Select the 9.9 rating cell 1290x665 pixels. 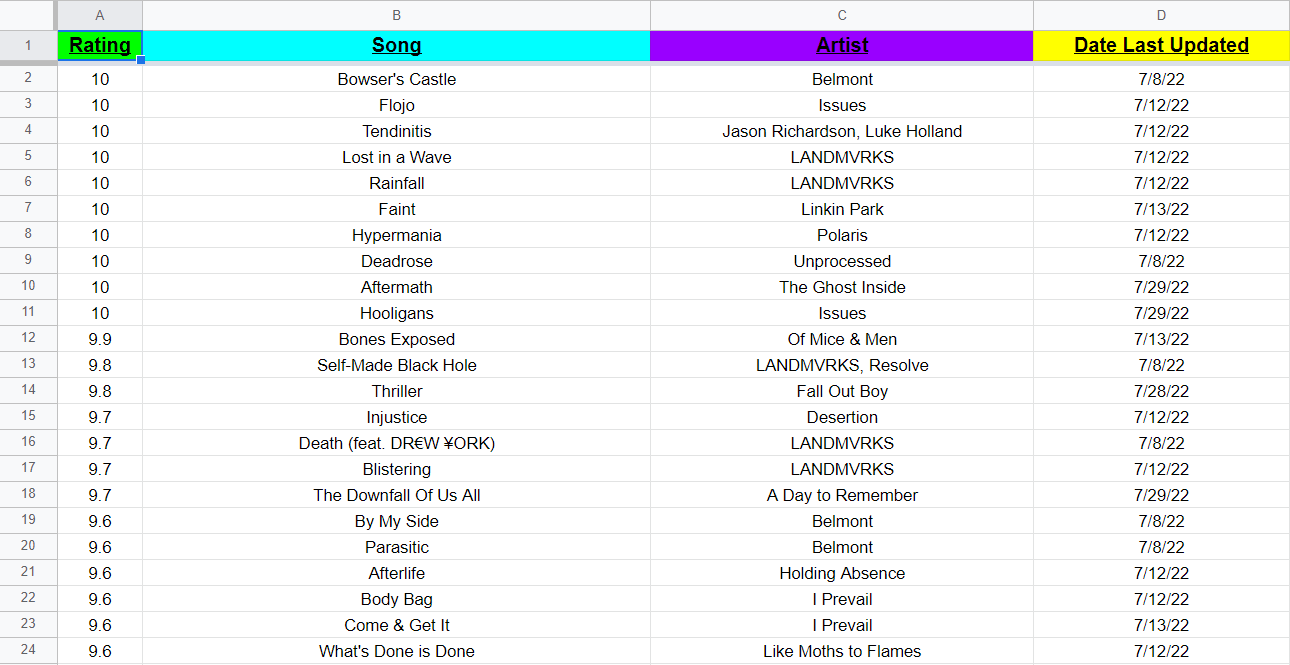click(x=100, y=339)
